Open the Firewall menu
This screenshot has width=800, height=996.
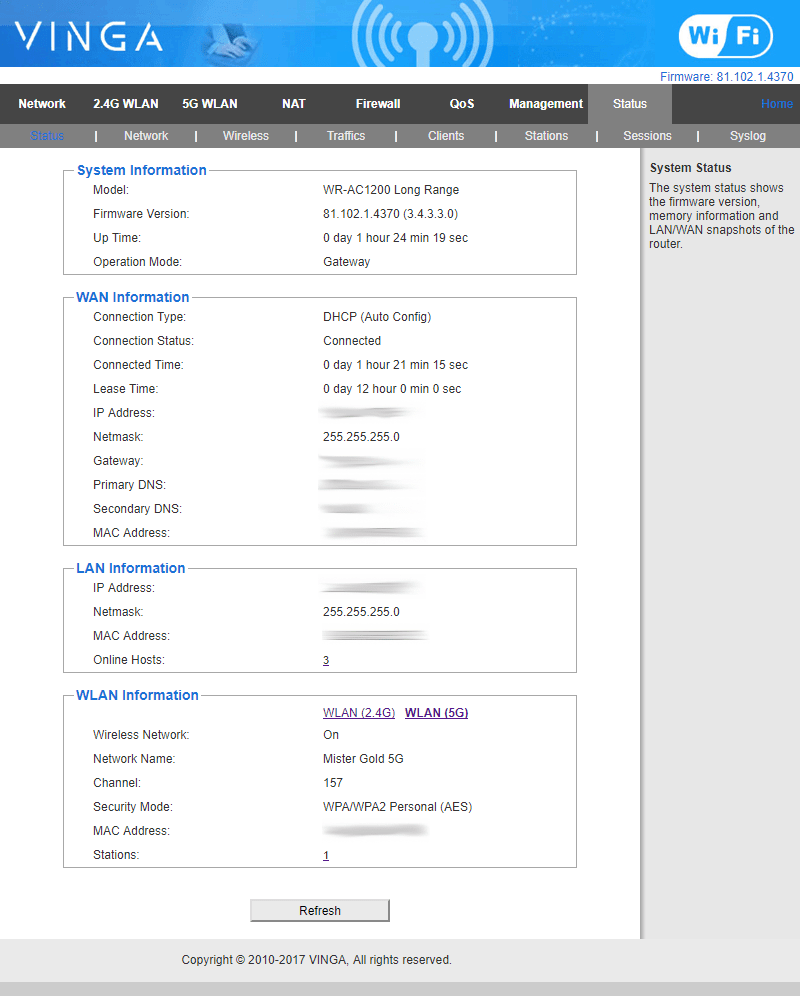(378, 104)
